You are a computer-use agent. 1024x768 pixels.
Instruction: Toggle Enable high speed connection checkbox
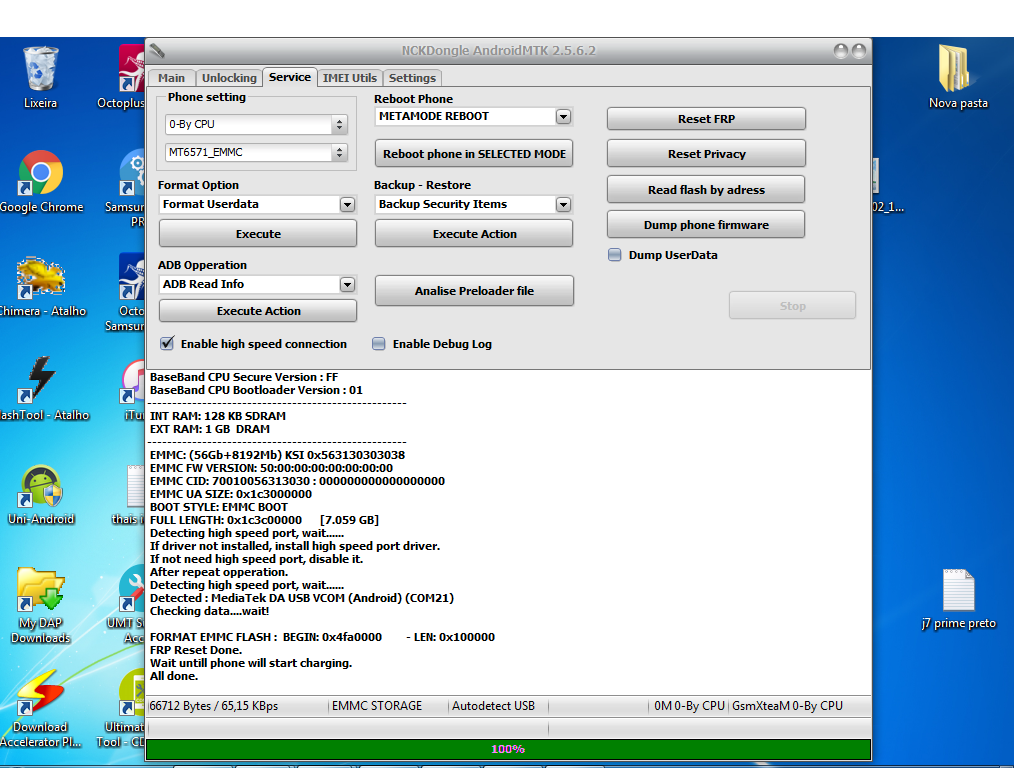pos(167,344)
